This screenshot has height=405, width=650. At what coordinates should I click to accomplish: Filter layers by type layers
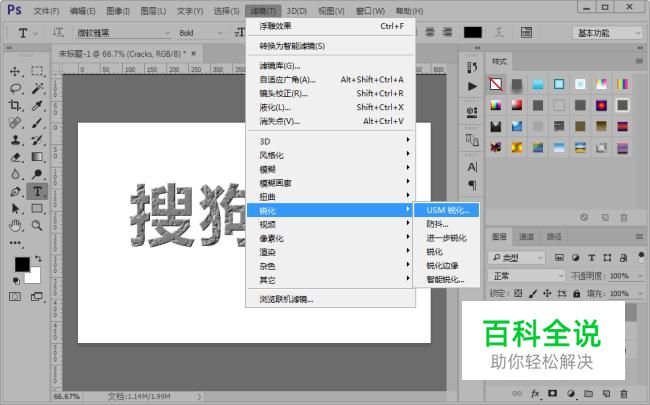pyautogui.click(x=592, y=258)
